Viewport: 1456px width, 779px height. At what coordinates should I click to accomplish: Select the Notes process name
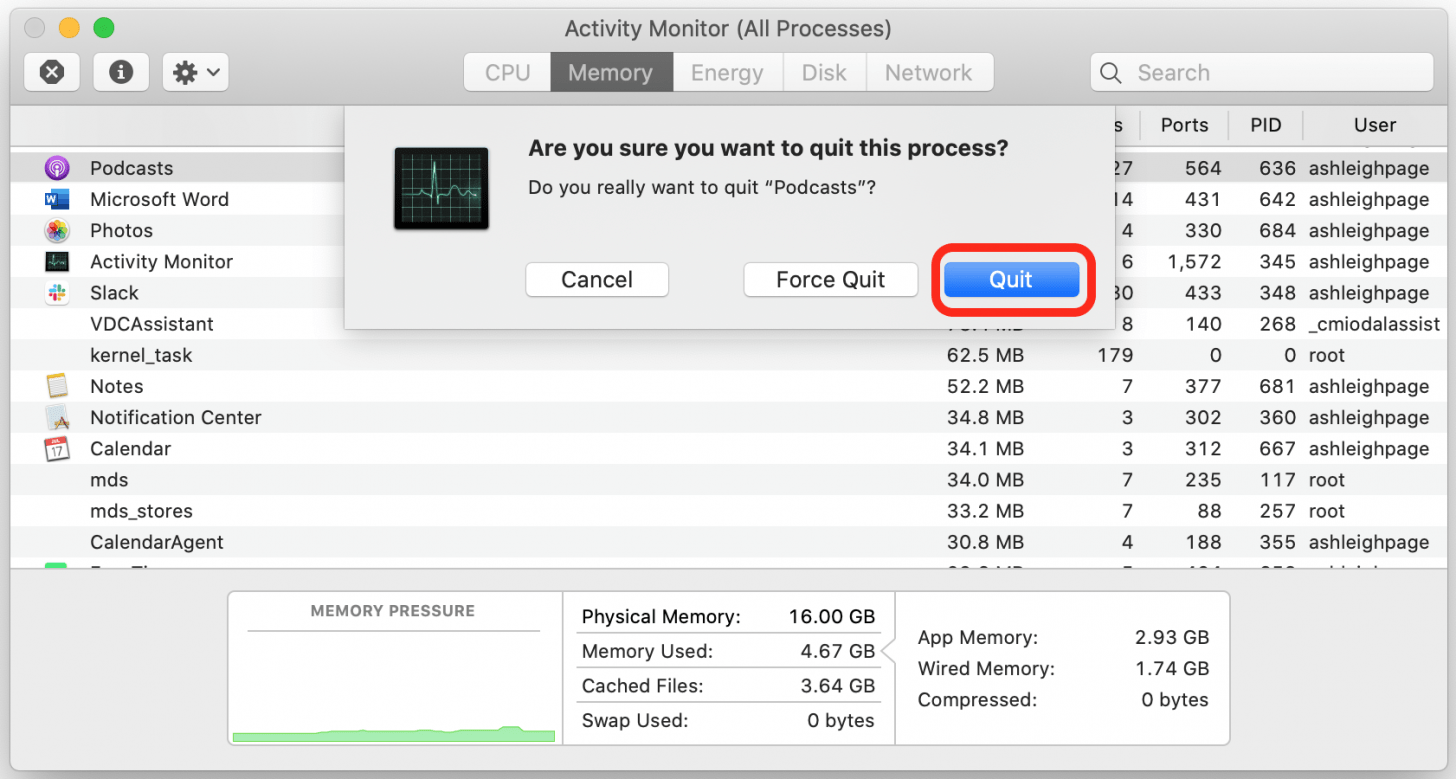pos(116,386)
